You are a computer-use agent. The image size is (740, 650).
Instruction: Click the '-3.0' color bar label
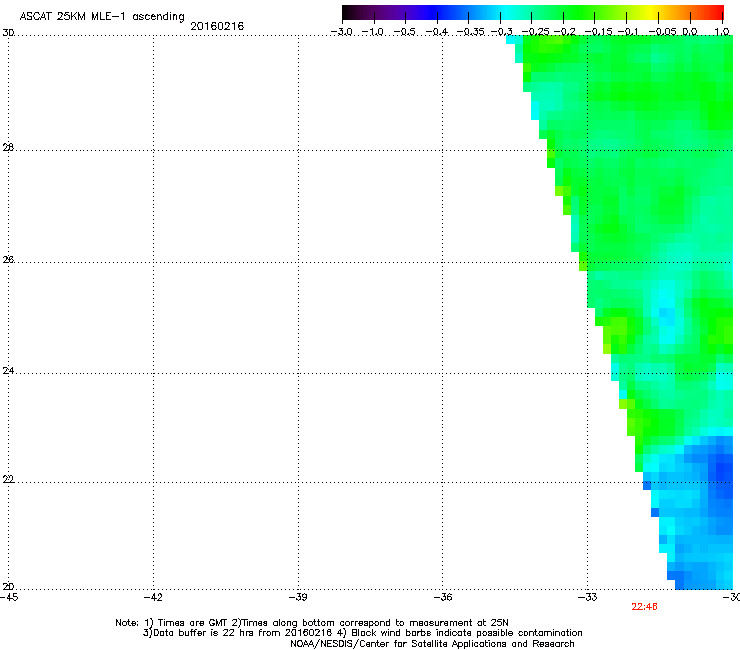pyautogui.click(x=341, y=32)
